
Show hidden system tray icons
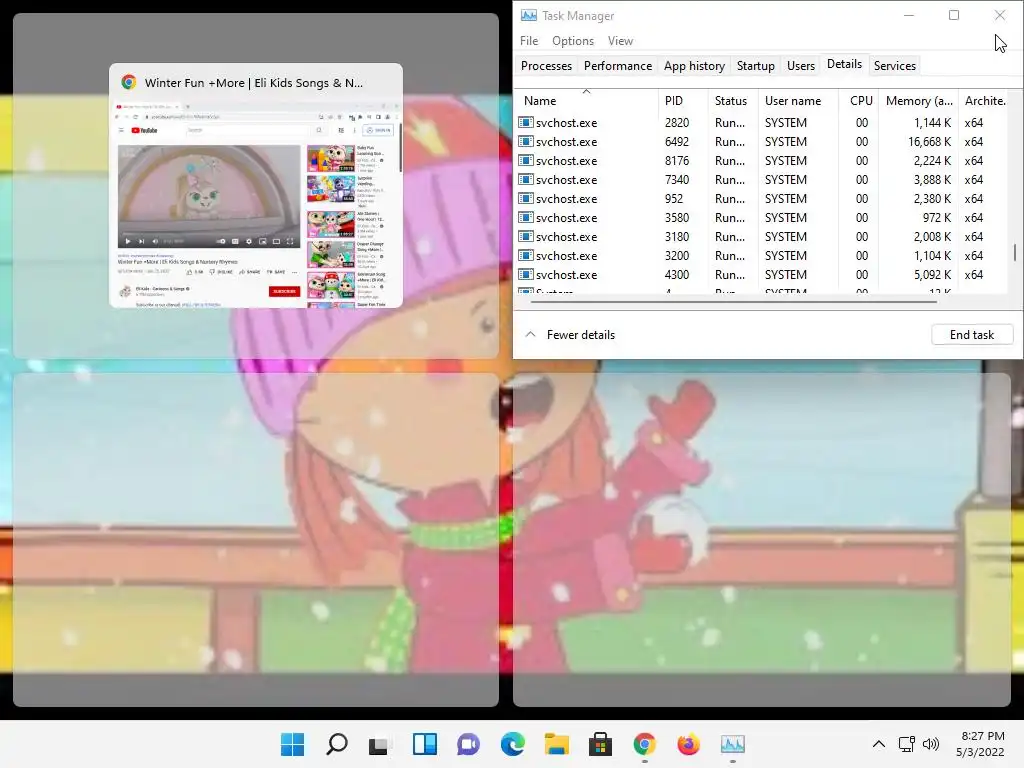point(879,744)
